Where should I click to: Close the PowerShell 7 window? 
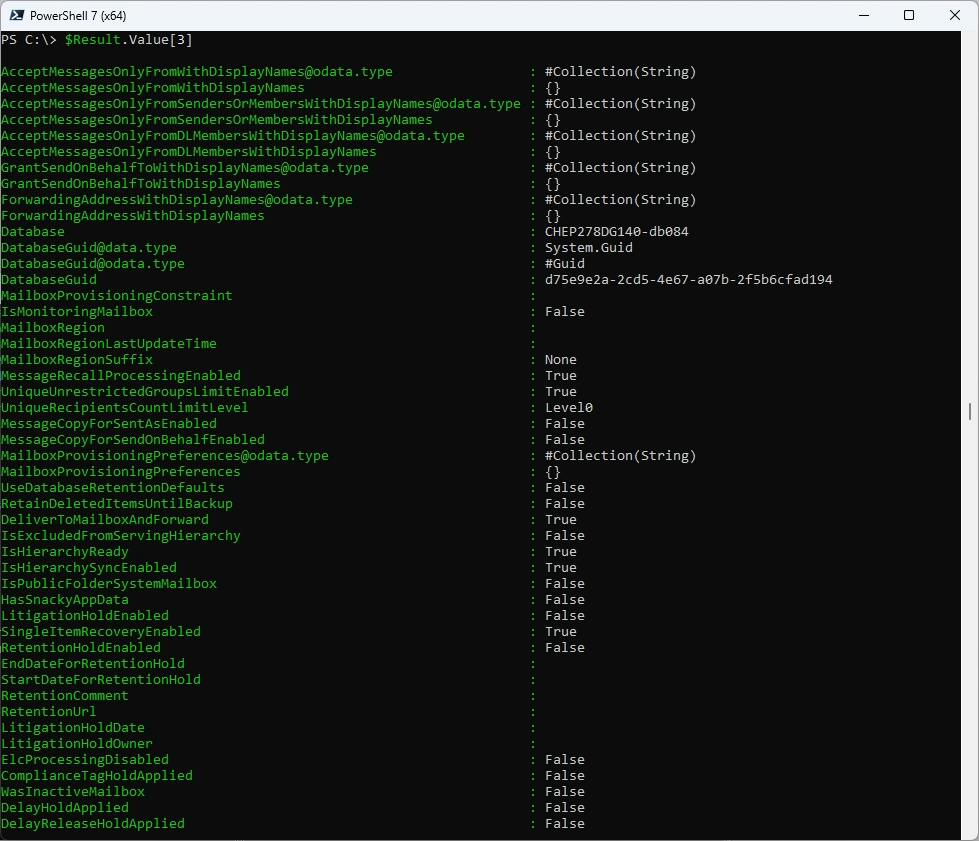pyautogui.click(x=954, y=16)
